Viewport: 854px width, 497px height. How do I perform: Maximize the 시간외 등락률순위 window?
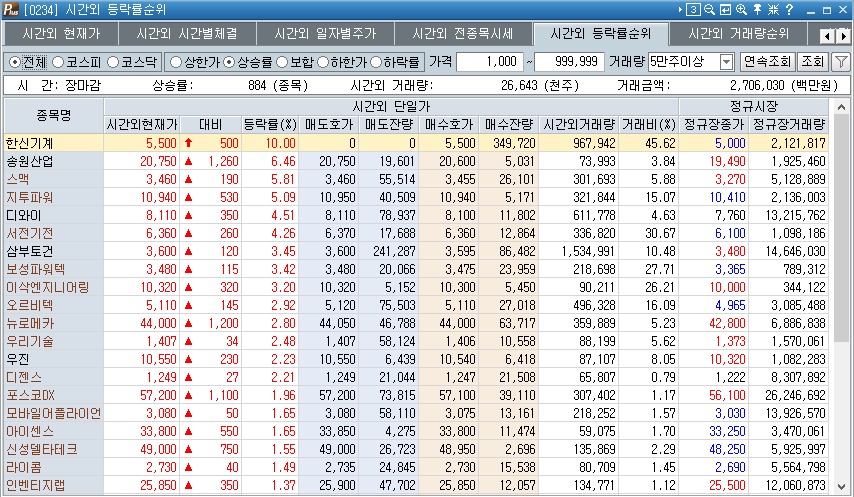827,10
